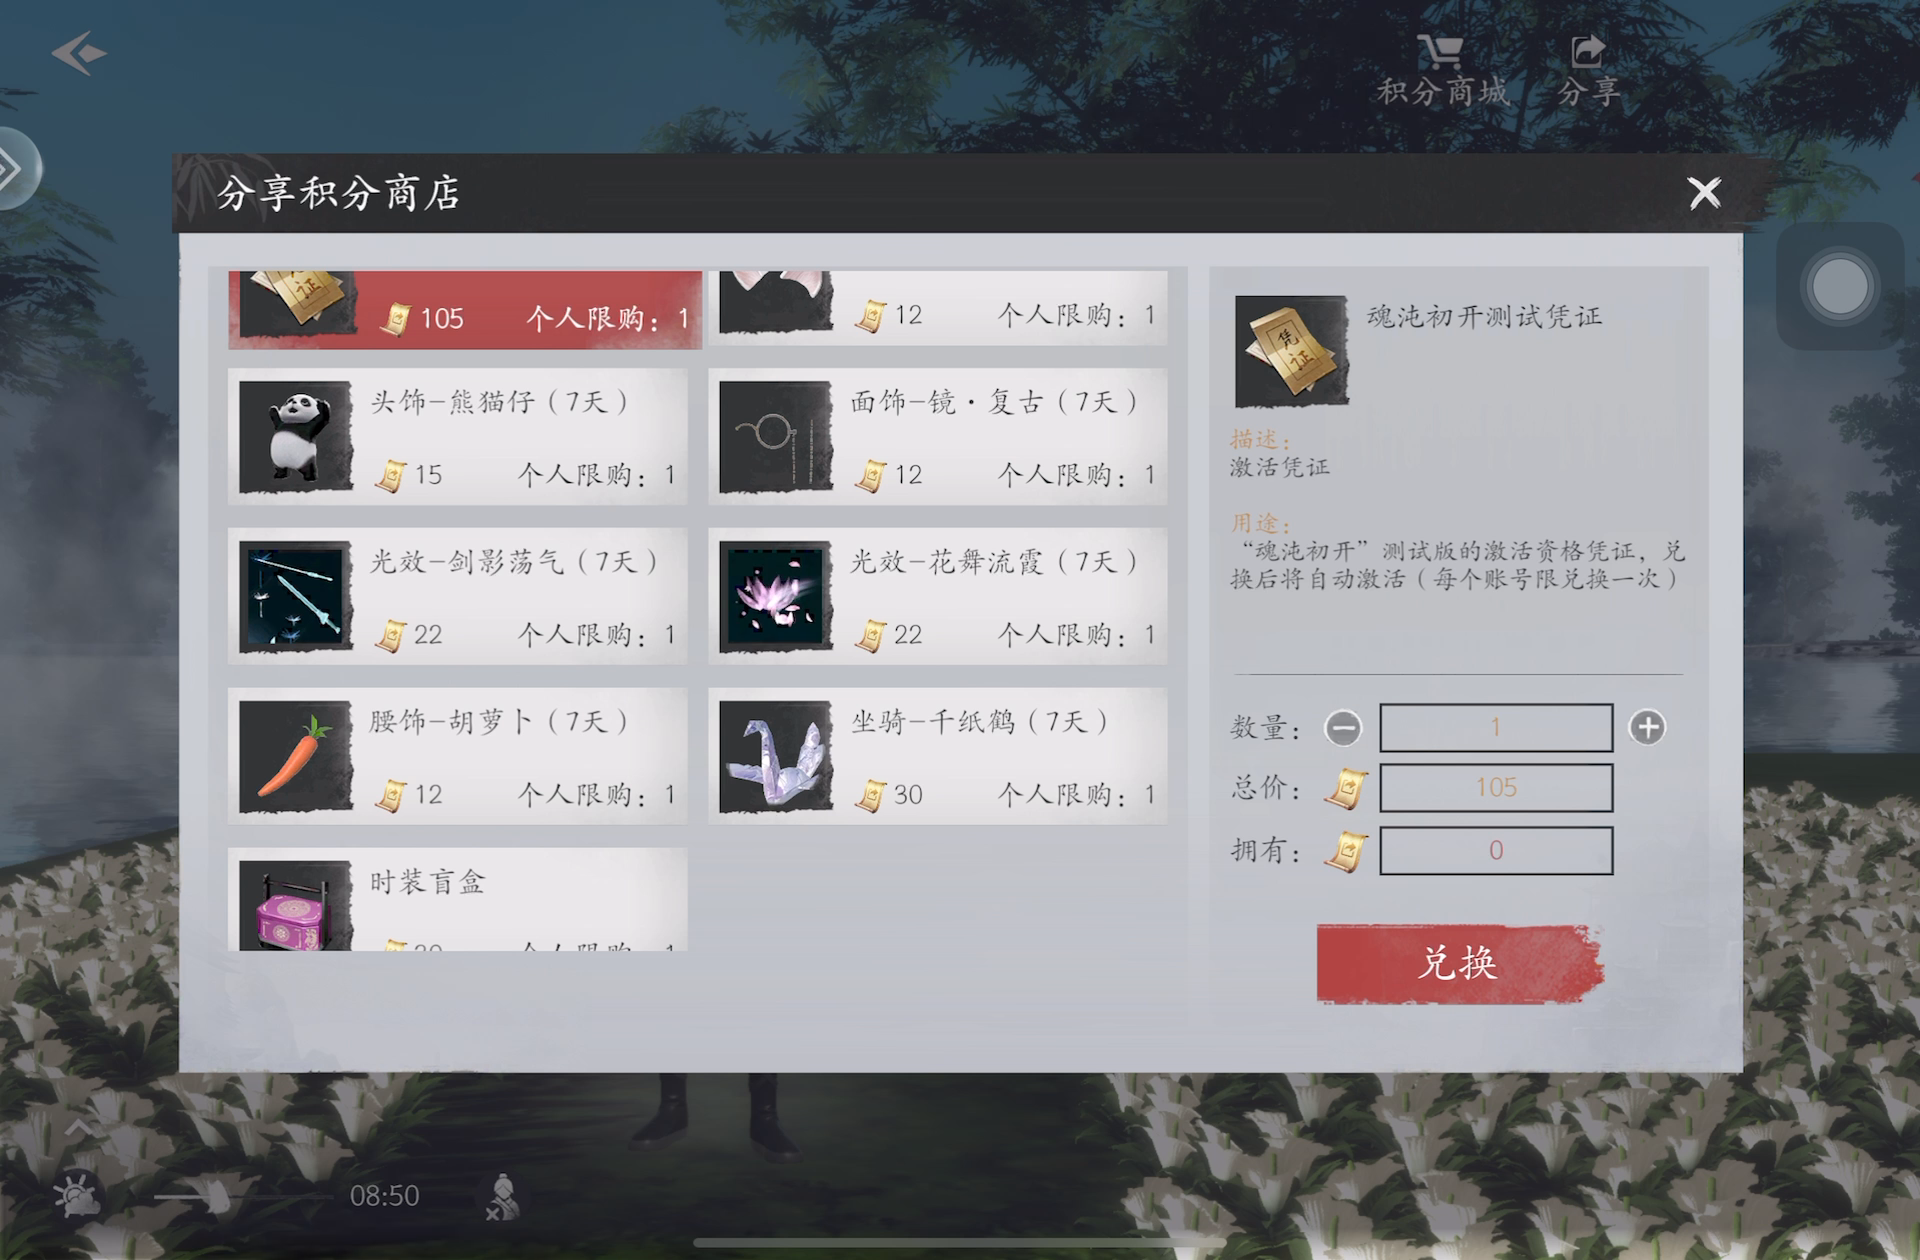Image resolution: width=1920 pixels, height=1260 pixels.
Task: Click the time-of-day slider handle
Action: [x=217, y=1196]
